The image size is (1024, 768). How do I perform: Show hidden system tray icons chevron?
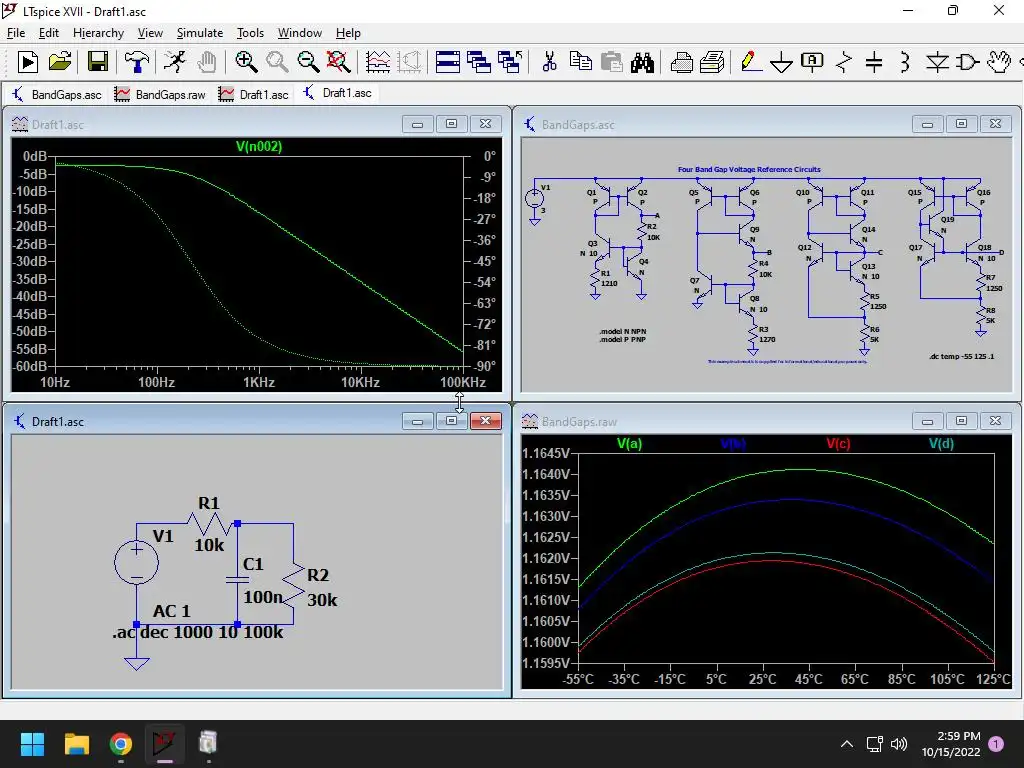click(846, 744)
